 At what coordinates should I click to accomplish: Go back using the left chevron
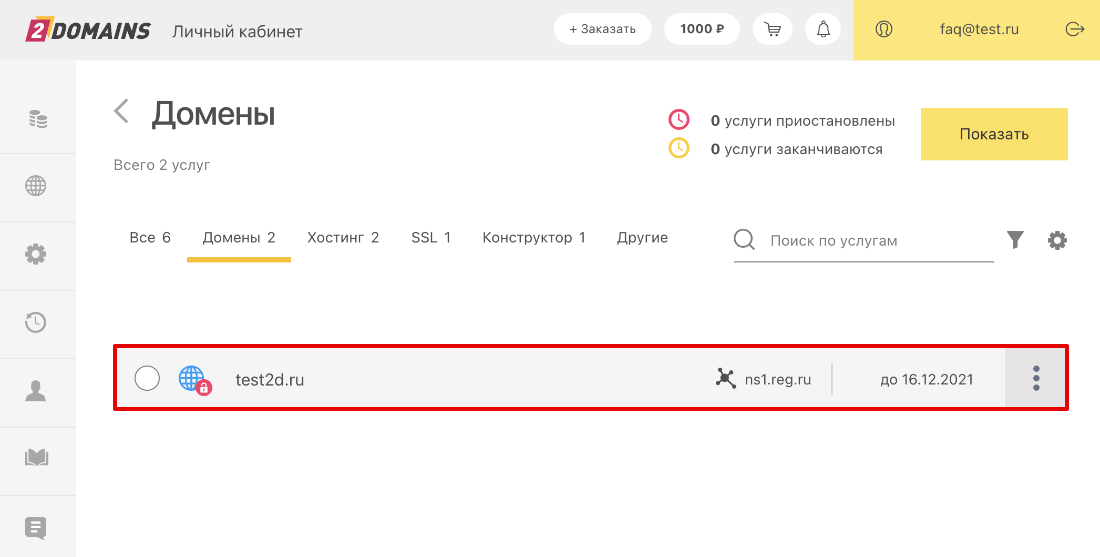pos(122,111)
